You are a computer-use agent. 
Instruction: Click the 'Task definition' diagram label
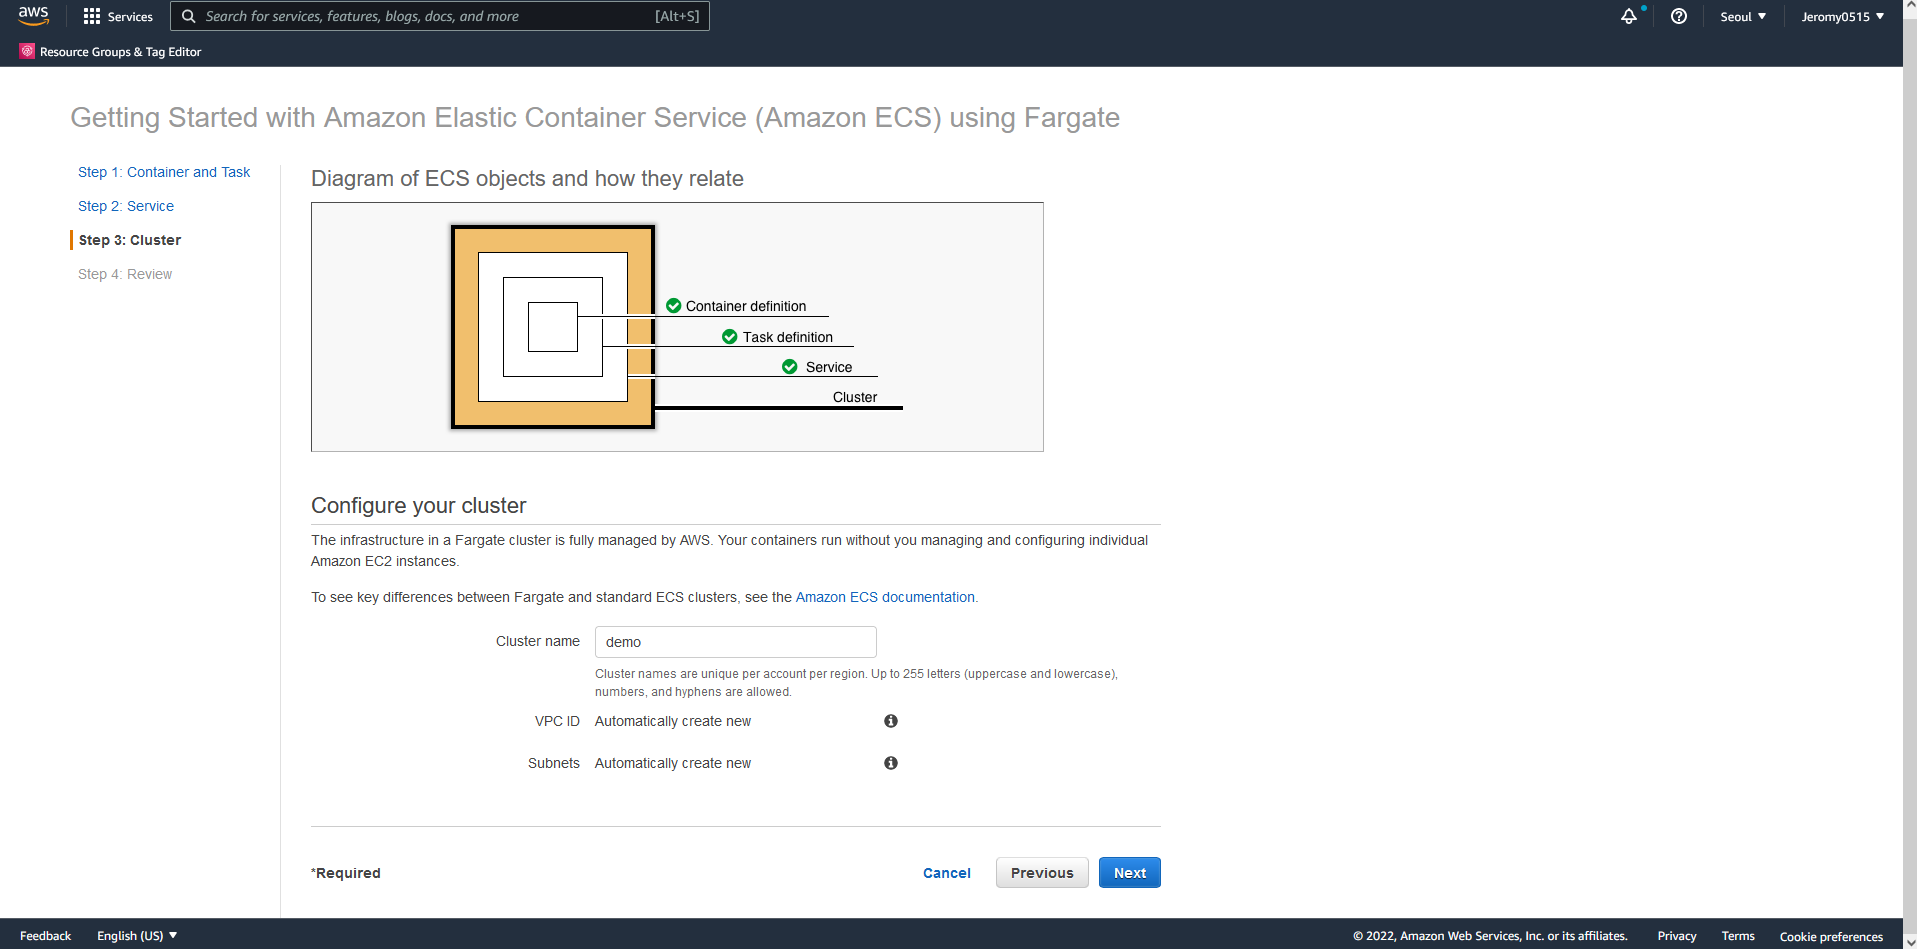click(788, 337)
